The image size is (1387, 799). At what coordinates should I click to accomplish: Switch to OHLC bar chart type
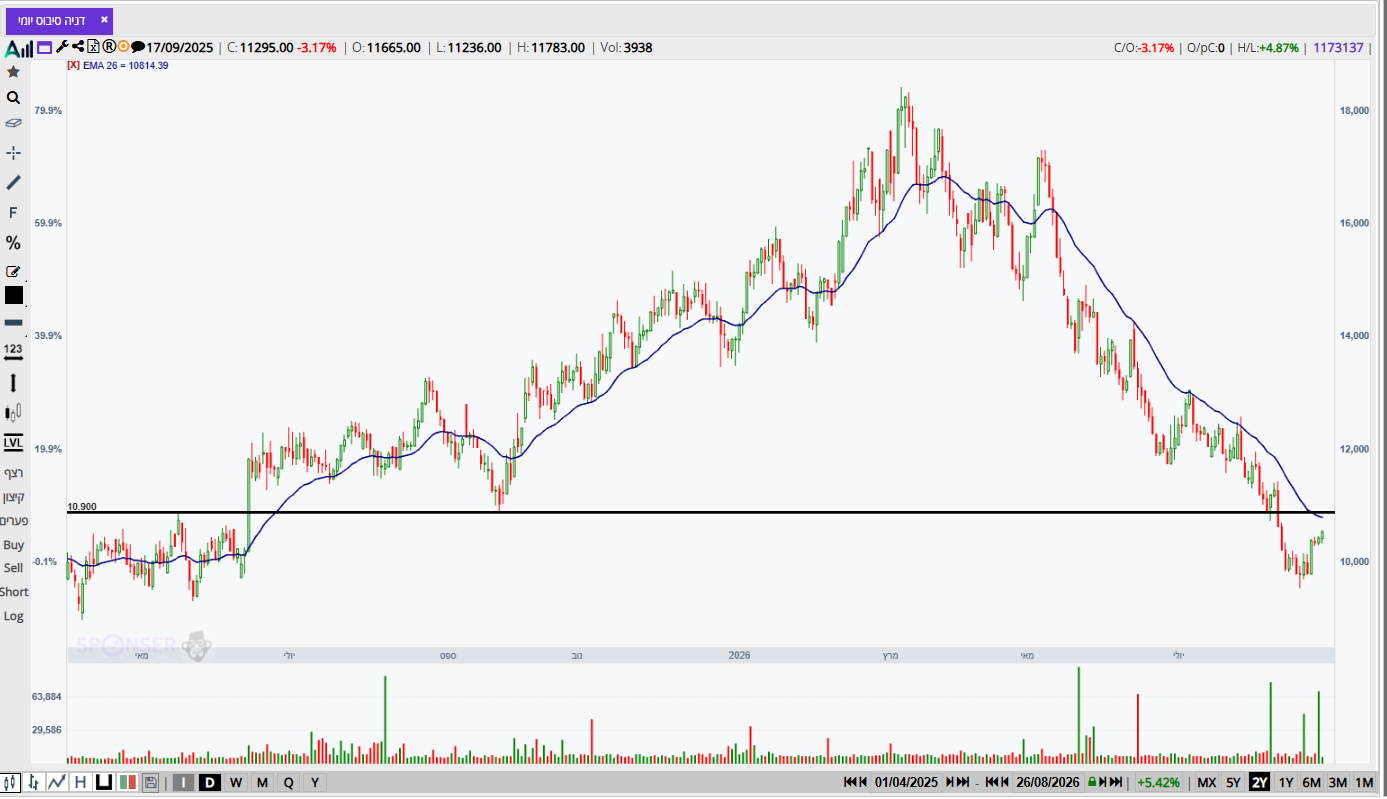(x=34, y=782)
